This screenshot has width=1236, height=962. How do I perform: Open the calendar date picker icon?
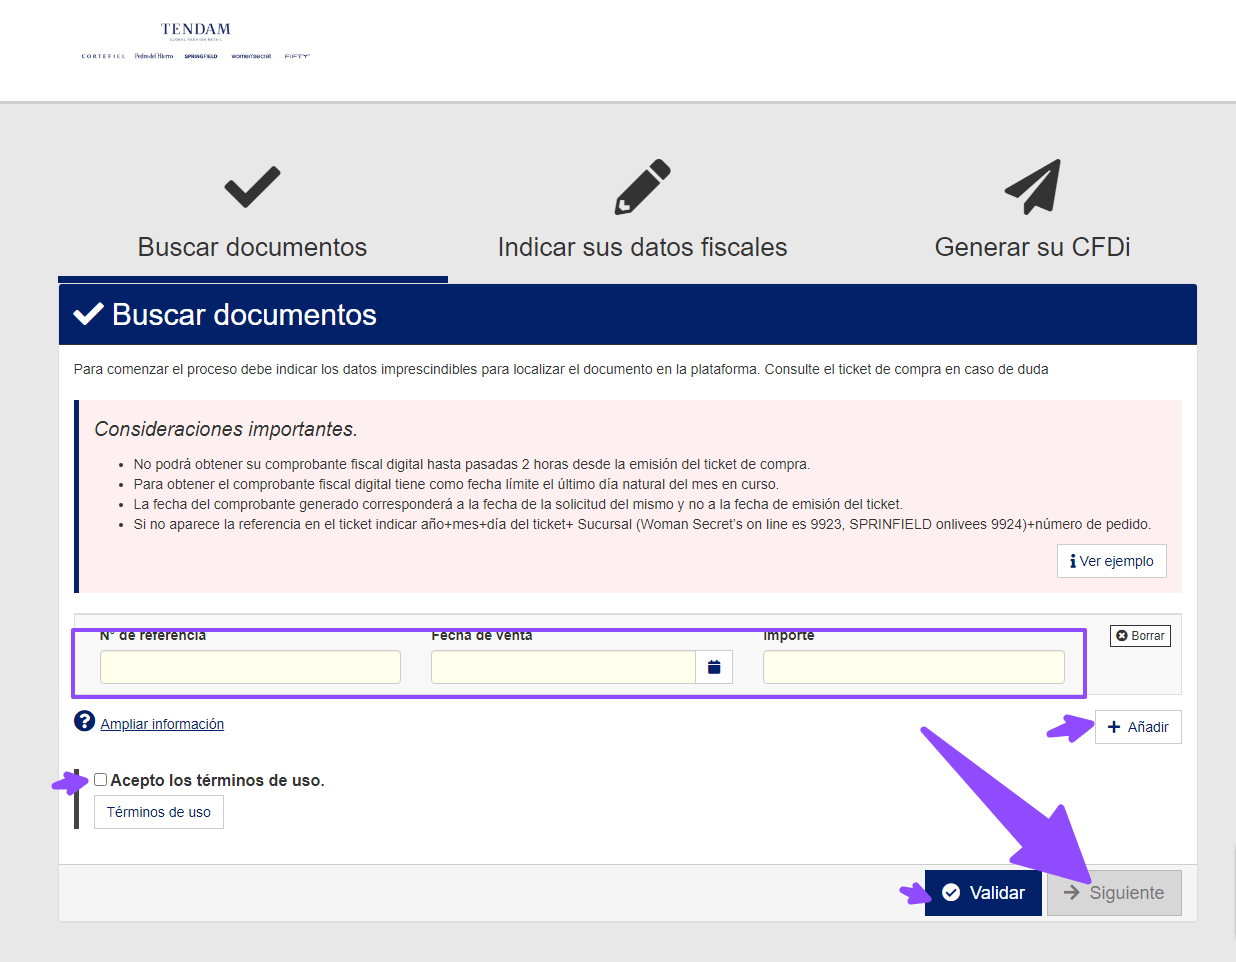click(x=714, y=667)
